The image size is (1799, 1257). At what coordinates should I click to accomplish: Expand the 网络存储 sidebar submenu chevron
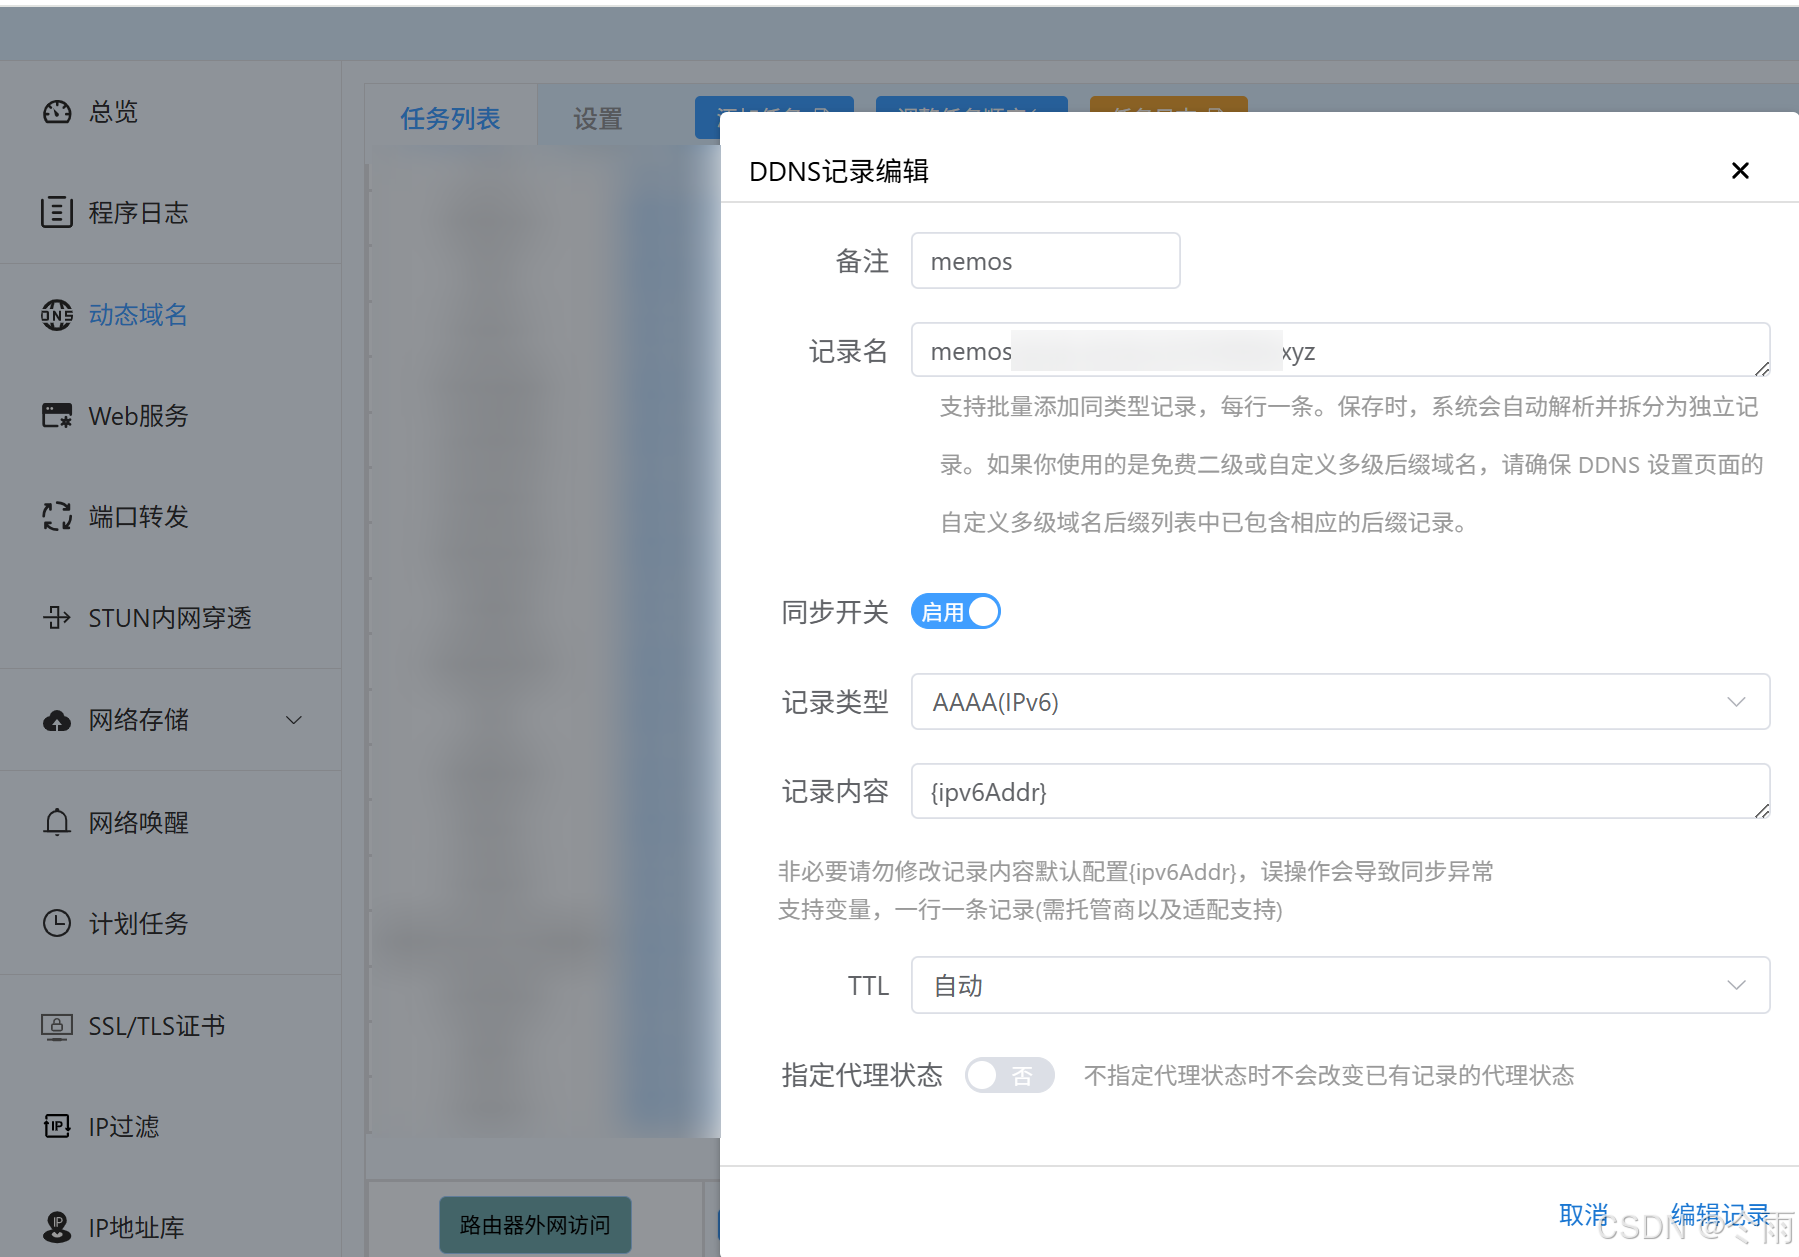tap(294, 720)
